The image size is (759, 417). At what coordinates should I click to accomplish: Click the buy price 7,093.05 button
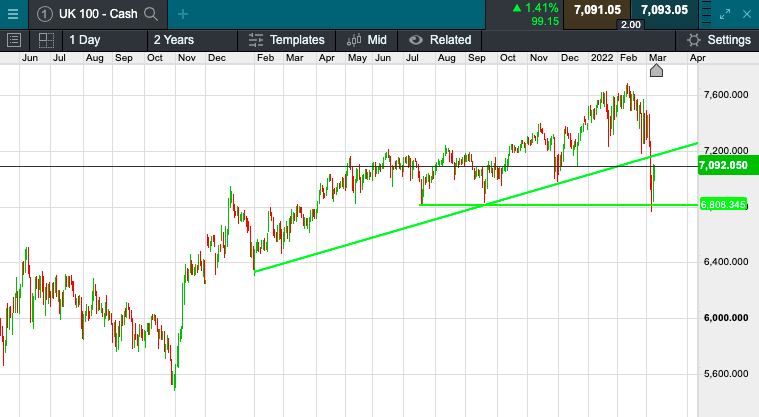(664, 10)
